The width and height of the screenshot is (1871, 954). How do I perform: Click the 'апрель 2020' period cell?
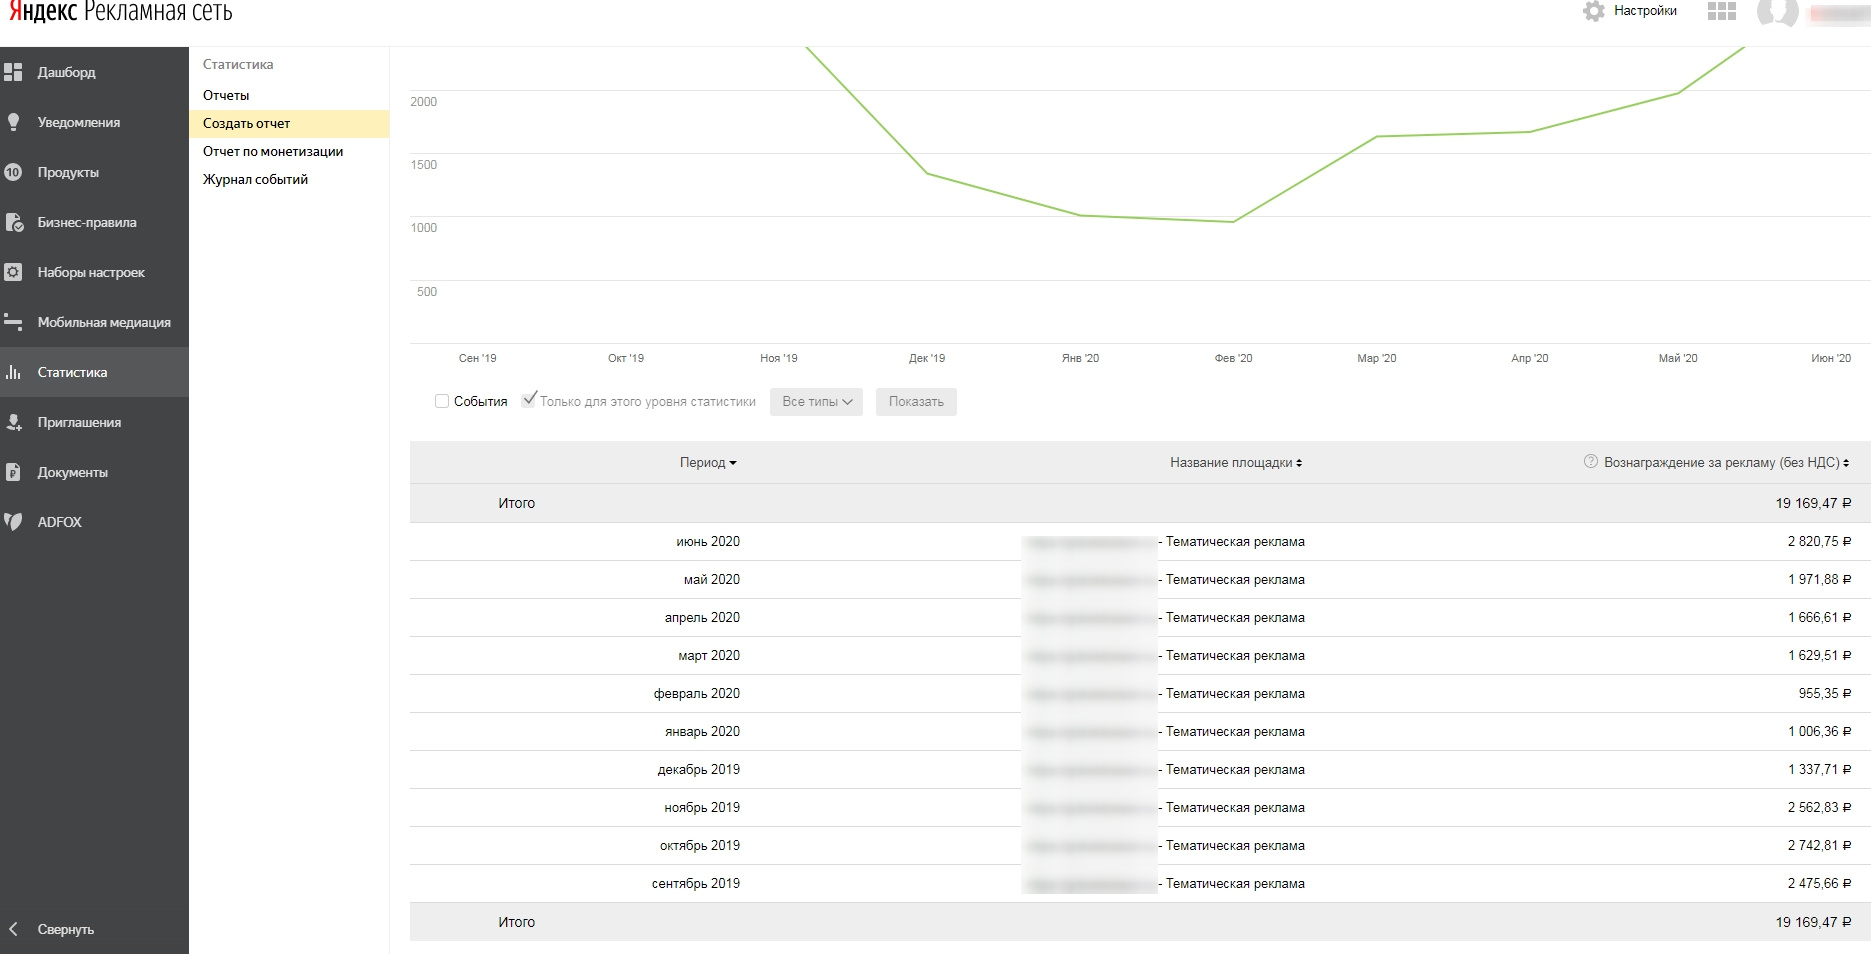[702, 617]
